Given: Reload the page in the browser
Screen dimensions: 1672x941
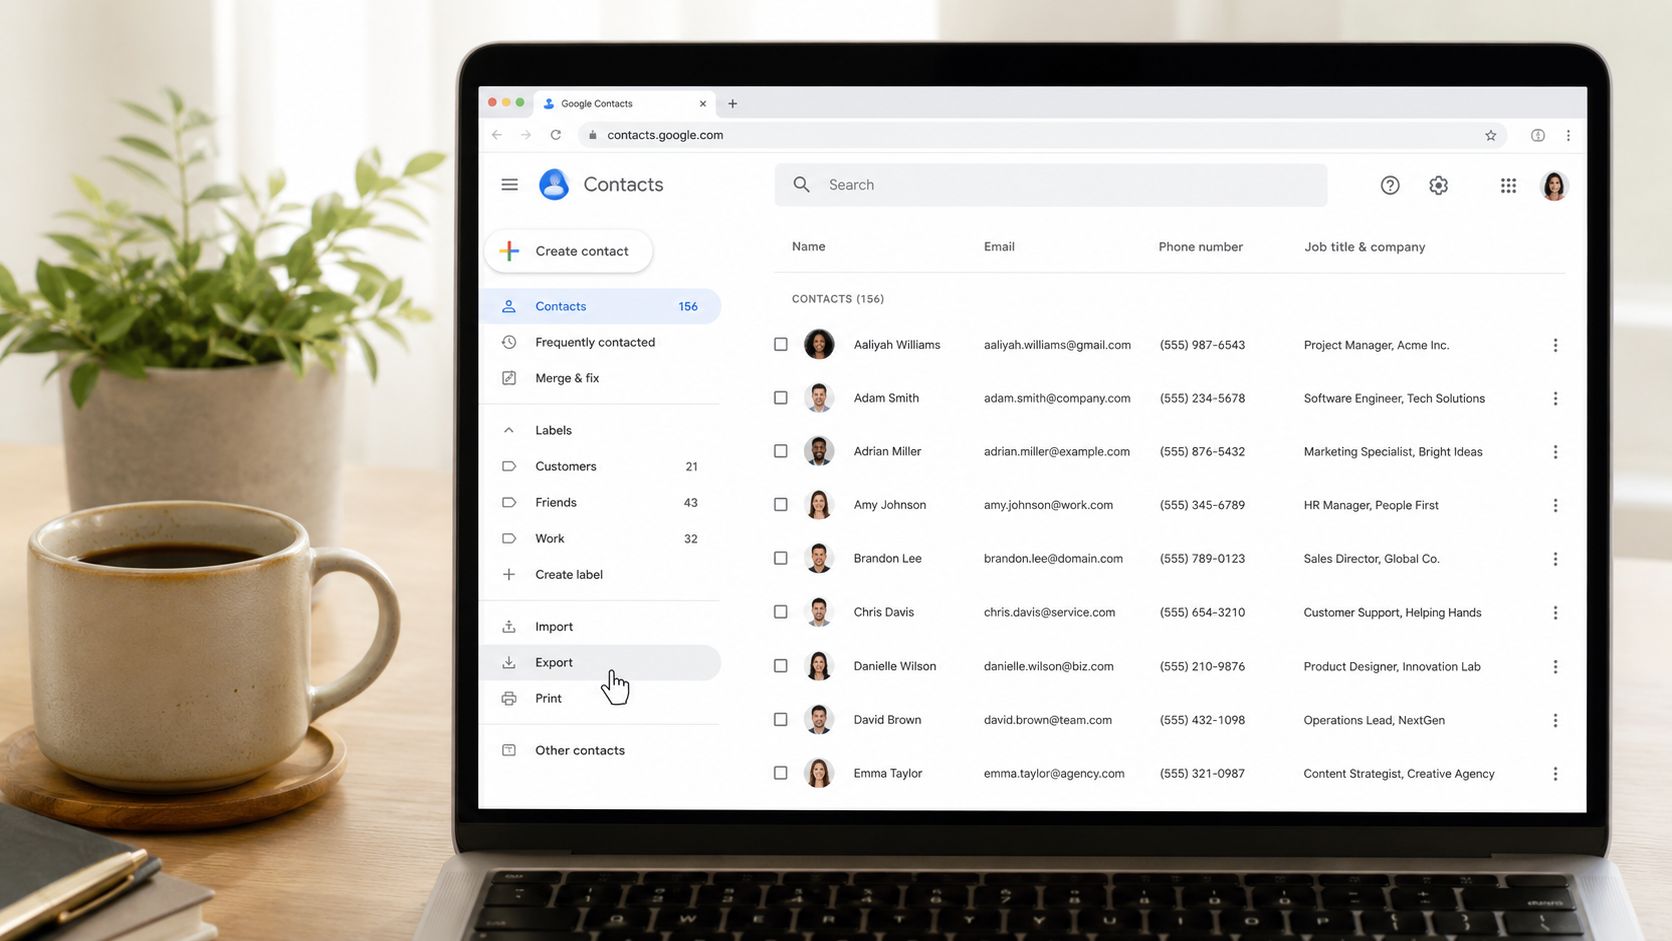Looking at the screenshot, I should tap(556, 135).
